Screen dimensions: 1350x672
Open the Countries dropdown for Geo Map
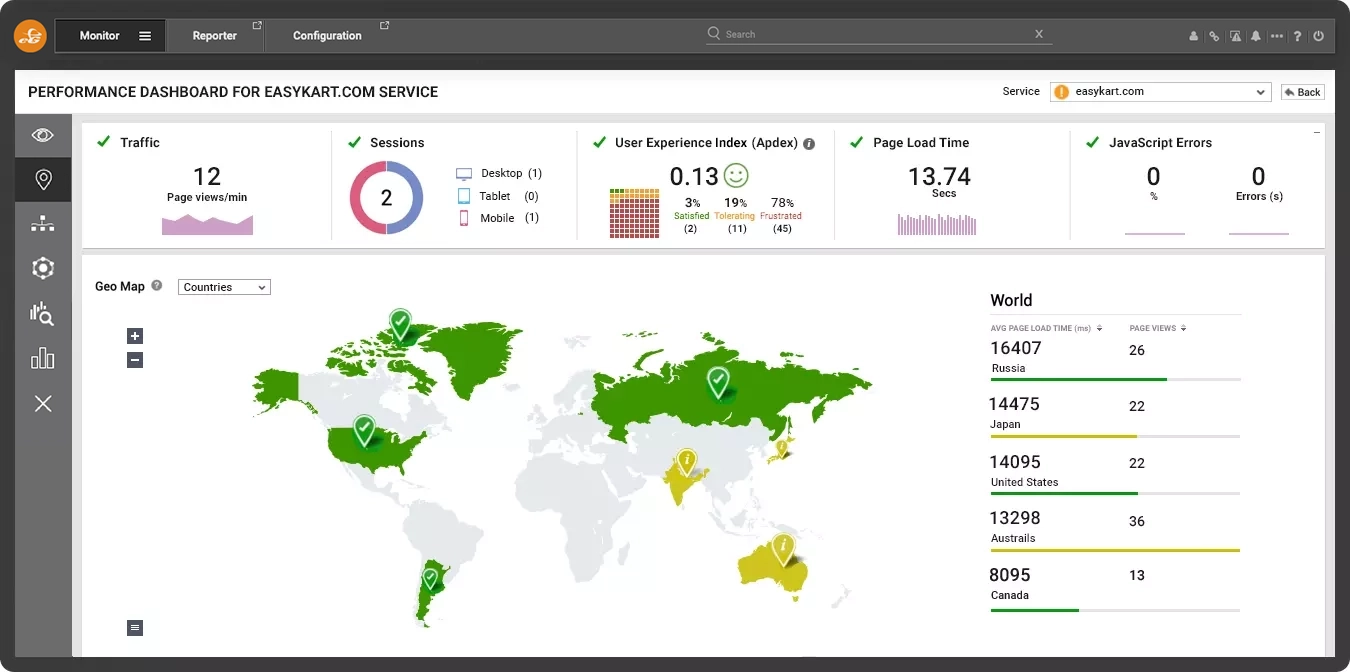click(x=224, y=287)
